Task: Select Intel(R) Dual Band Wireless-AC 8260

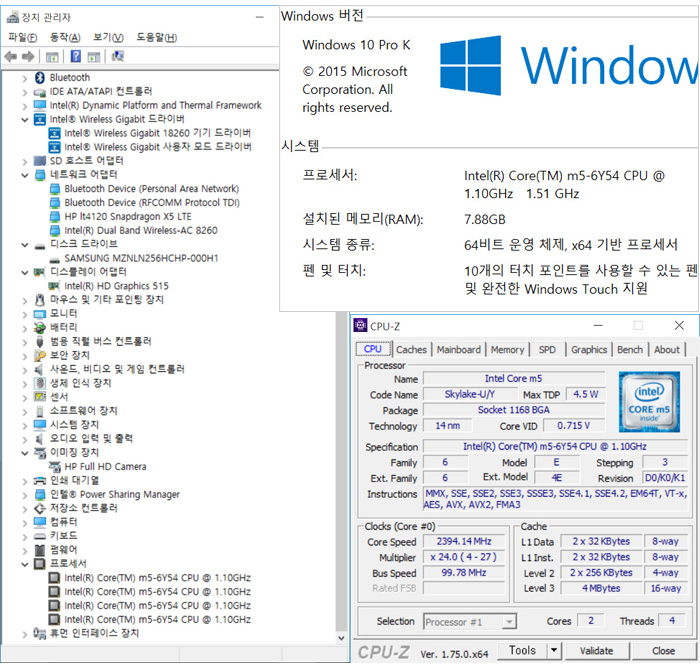Action: 141,230
